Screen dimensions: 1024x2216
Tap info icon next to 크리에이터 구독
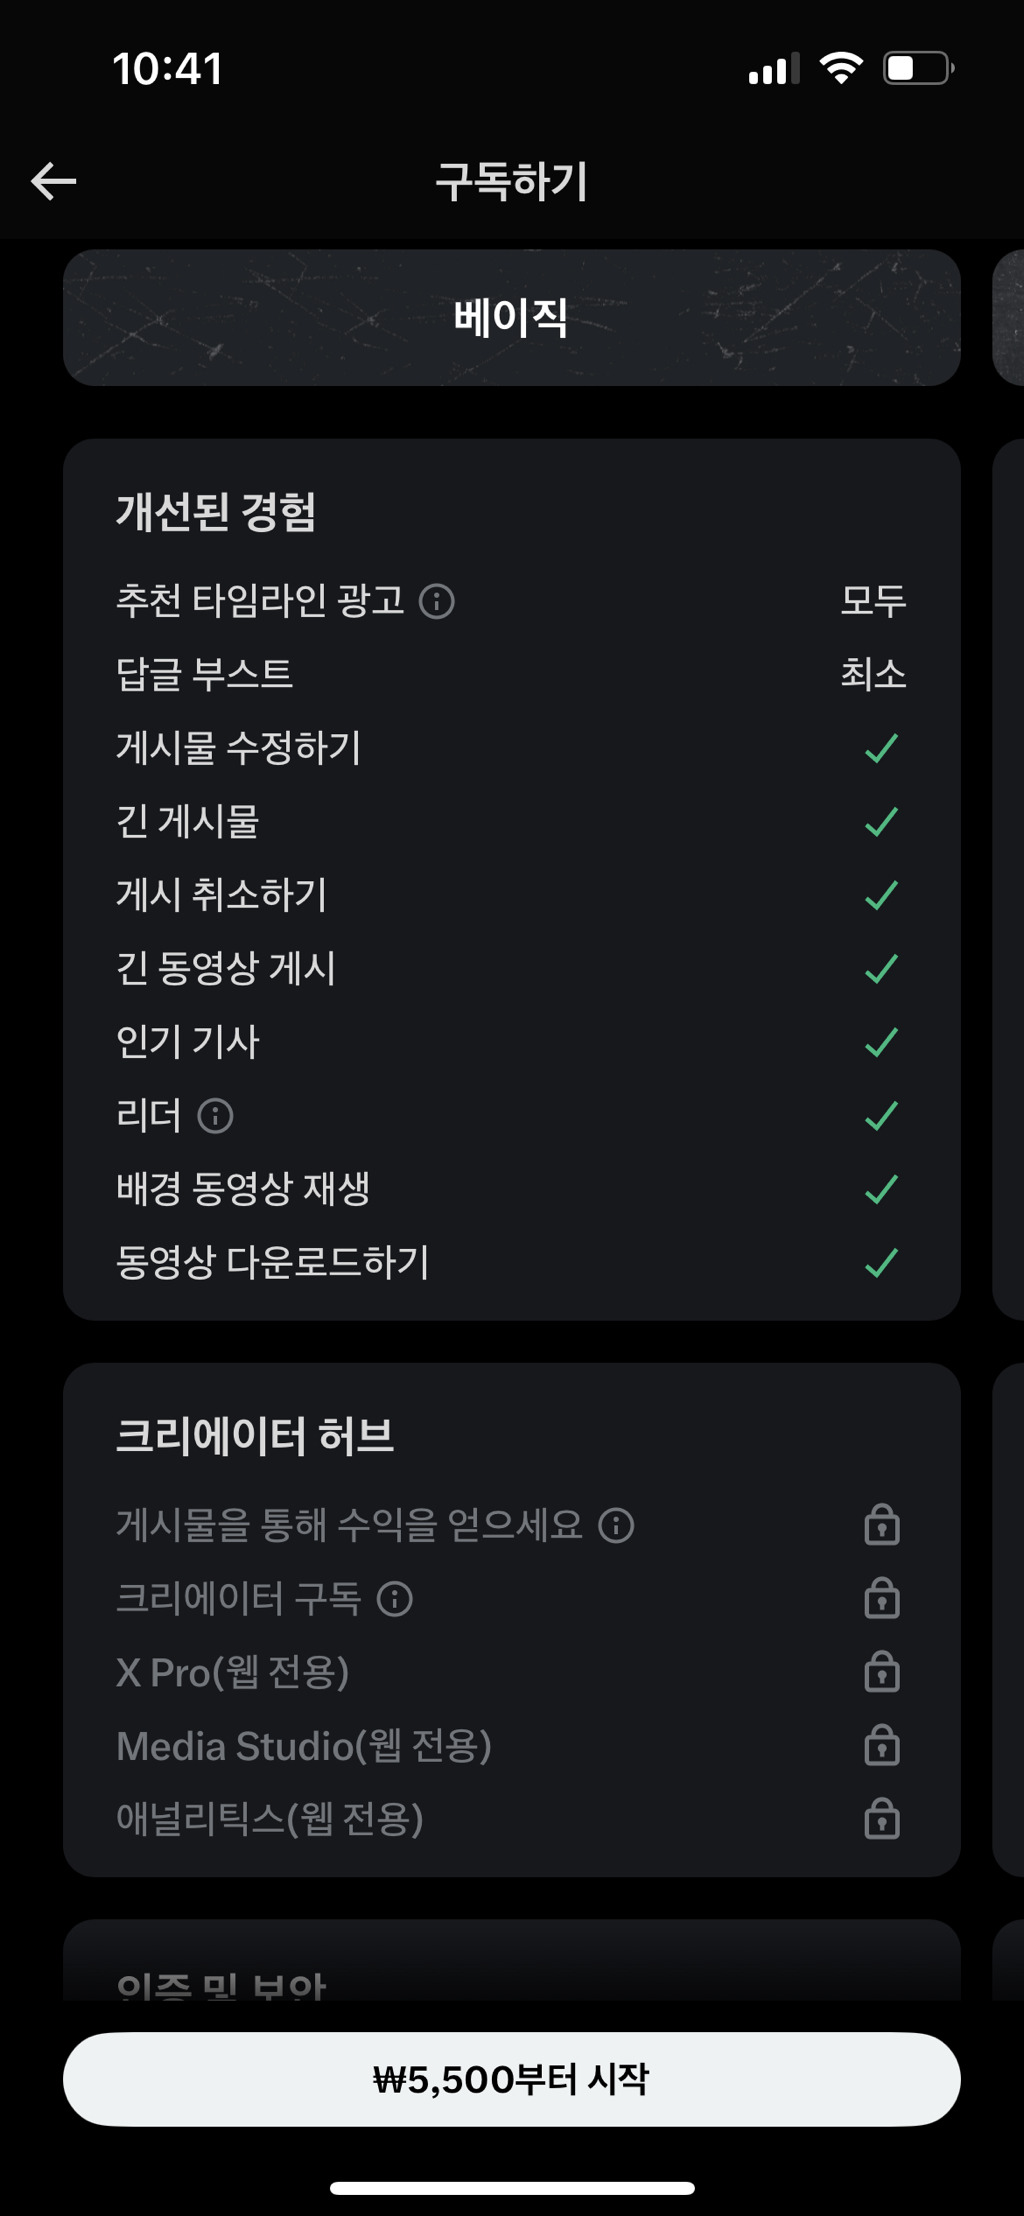(x=395, y=1599)
